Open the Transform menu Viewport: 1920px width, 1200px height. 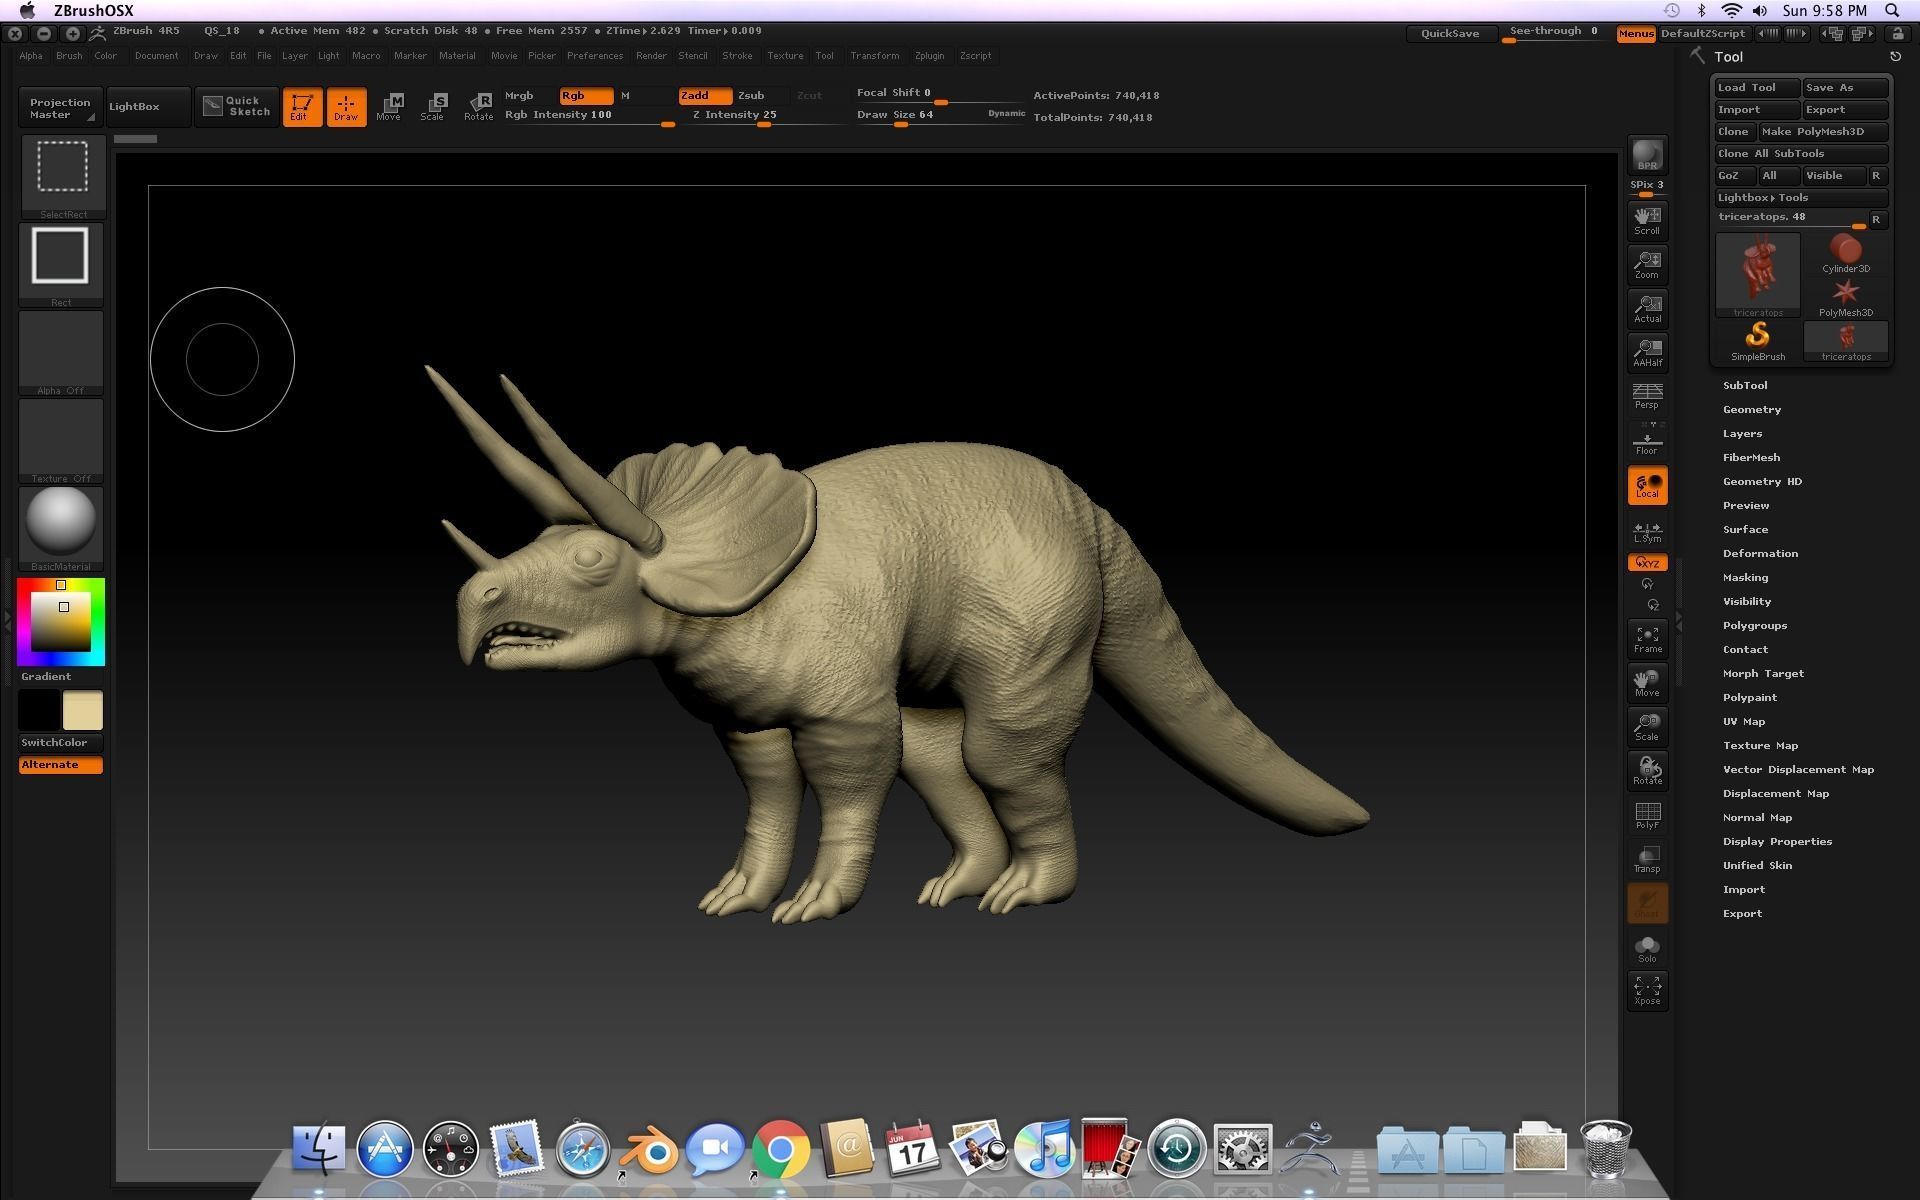point(875,56)
